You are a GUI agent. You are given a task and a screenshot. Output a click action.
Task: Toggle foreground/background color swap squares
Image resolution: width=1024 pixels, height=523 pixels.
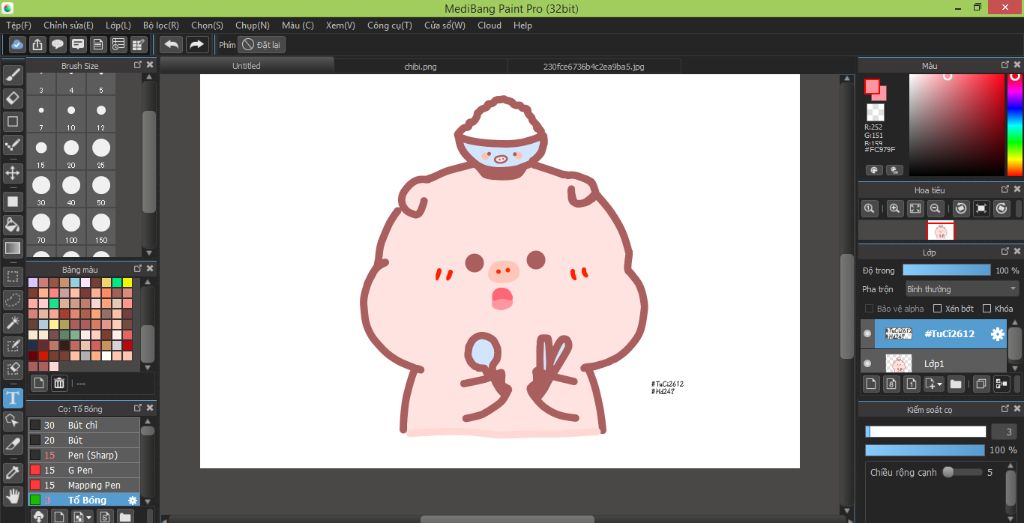874,89
